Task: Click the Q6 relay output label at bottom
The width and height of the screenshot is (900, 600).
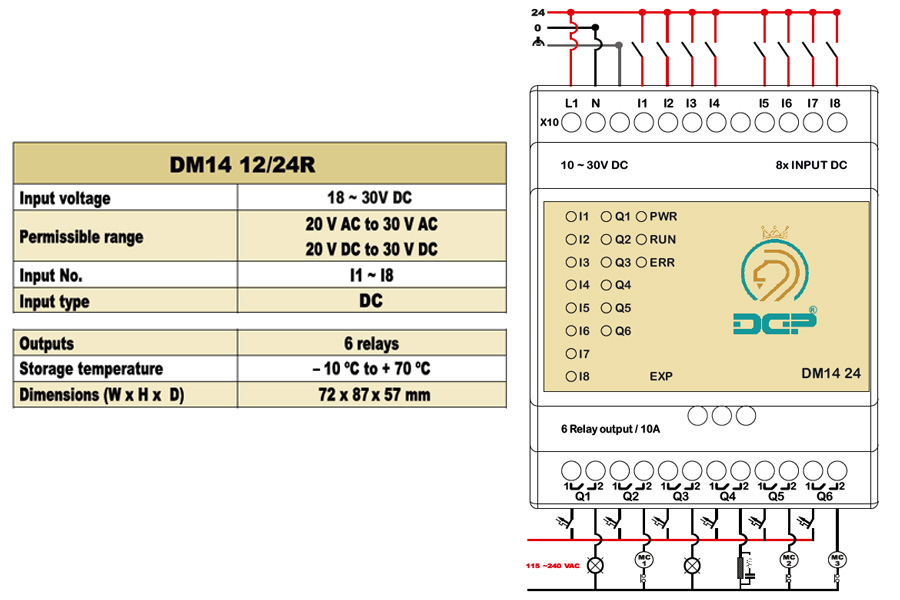Action: pyautogui.click(x=824, y=496)
